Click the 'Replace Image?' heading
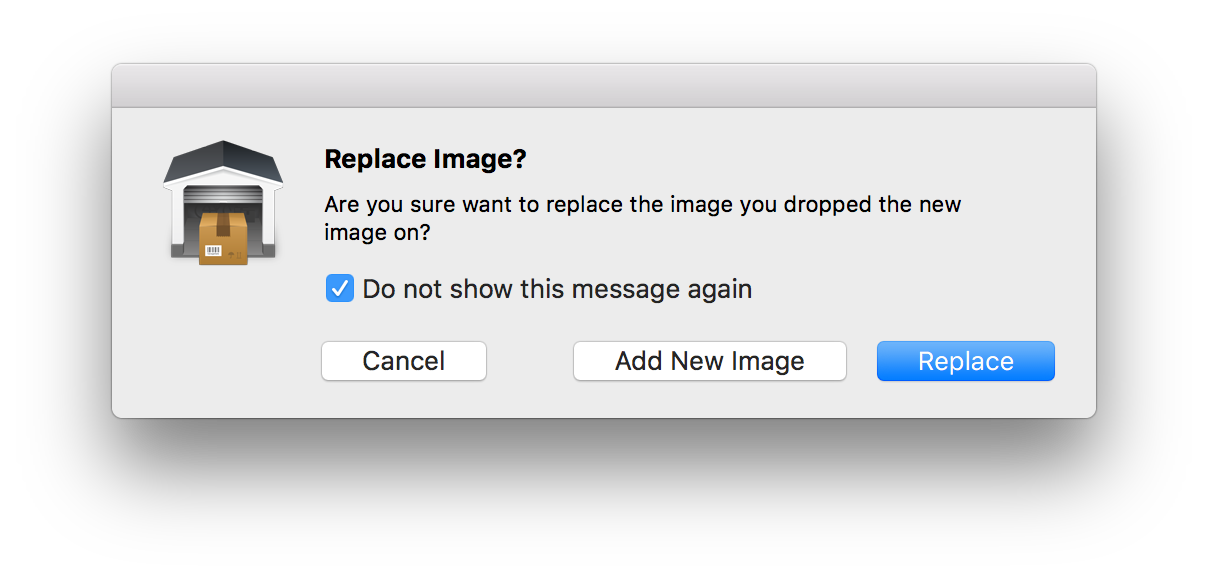This screenshot has height=578, width=1208. pyautogui.click(x=426, y=159)
